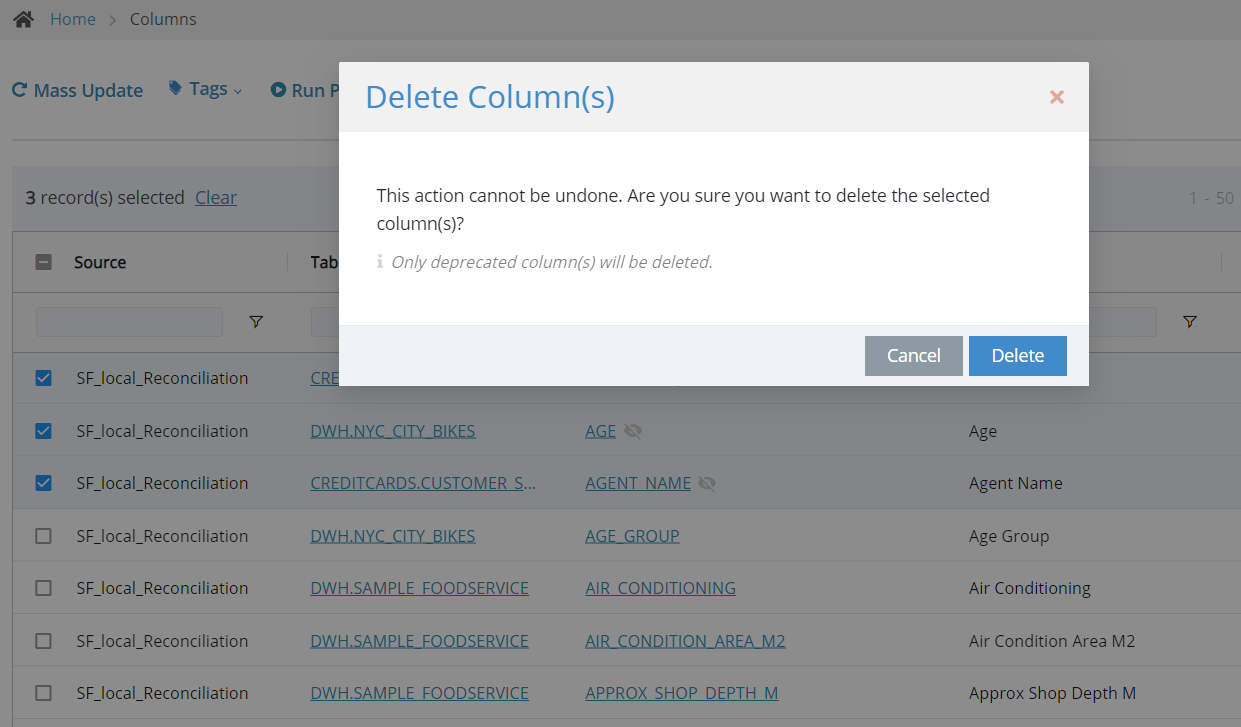
Task: Cancel the delete confirmation
Action: click(914, 356)
